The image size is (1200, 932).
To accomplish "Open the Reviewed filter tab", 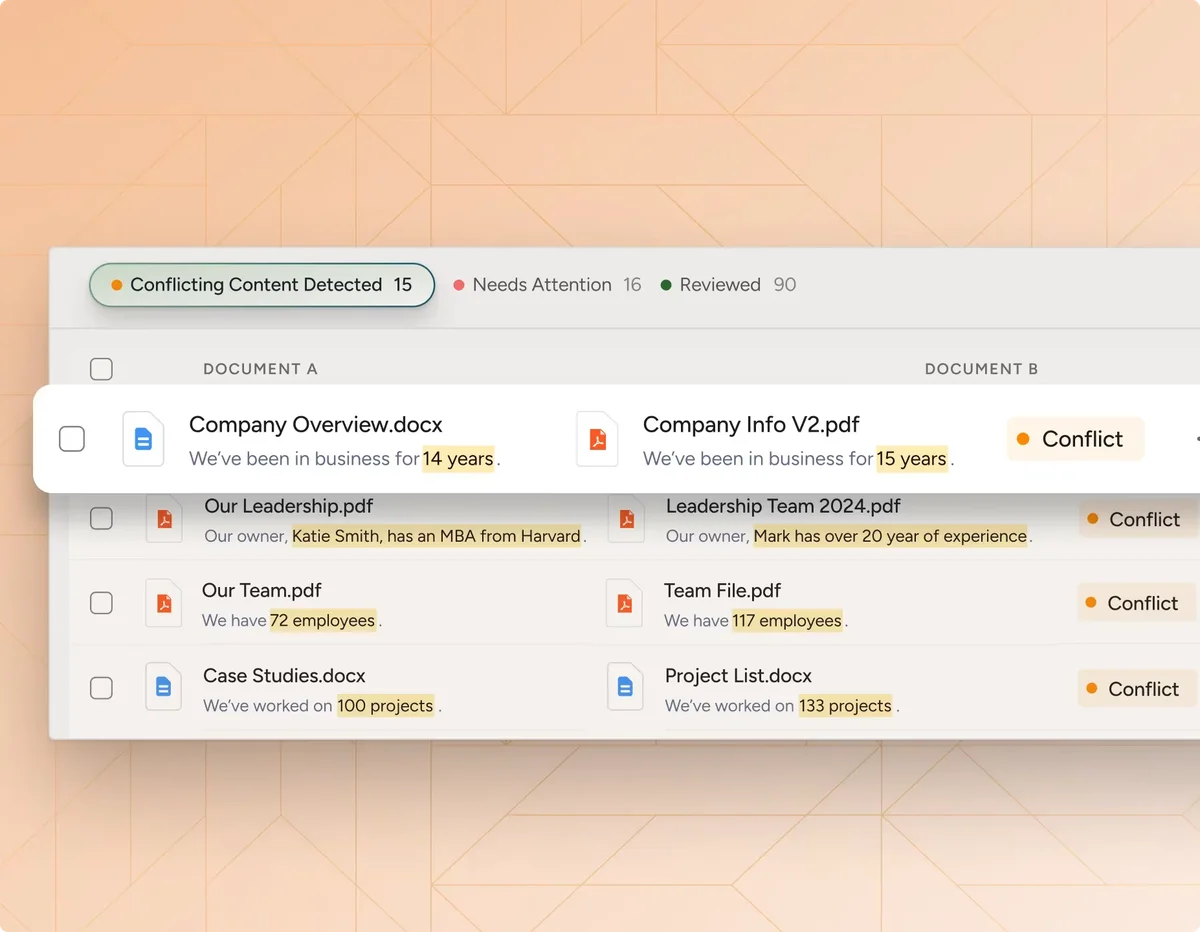I will pyautogui.click(x=719, y=285).
